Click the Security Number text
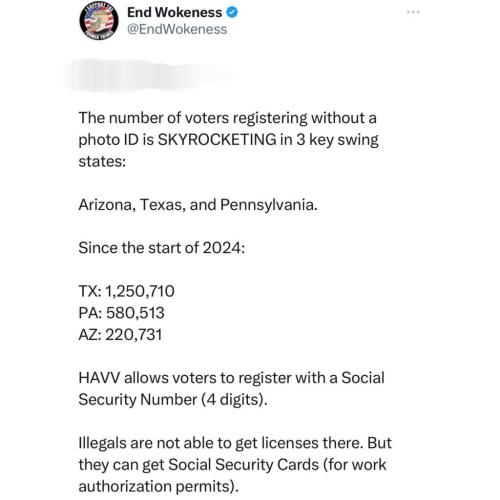Screen dimensions: 500x500 tap(138, 399)
